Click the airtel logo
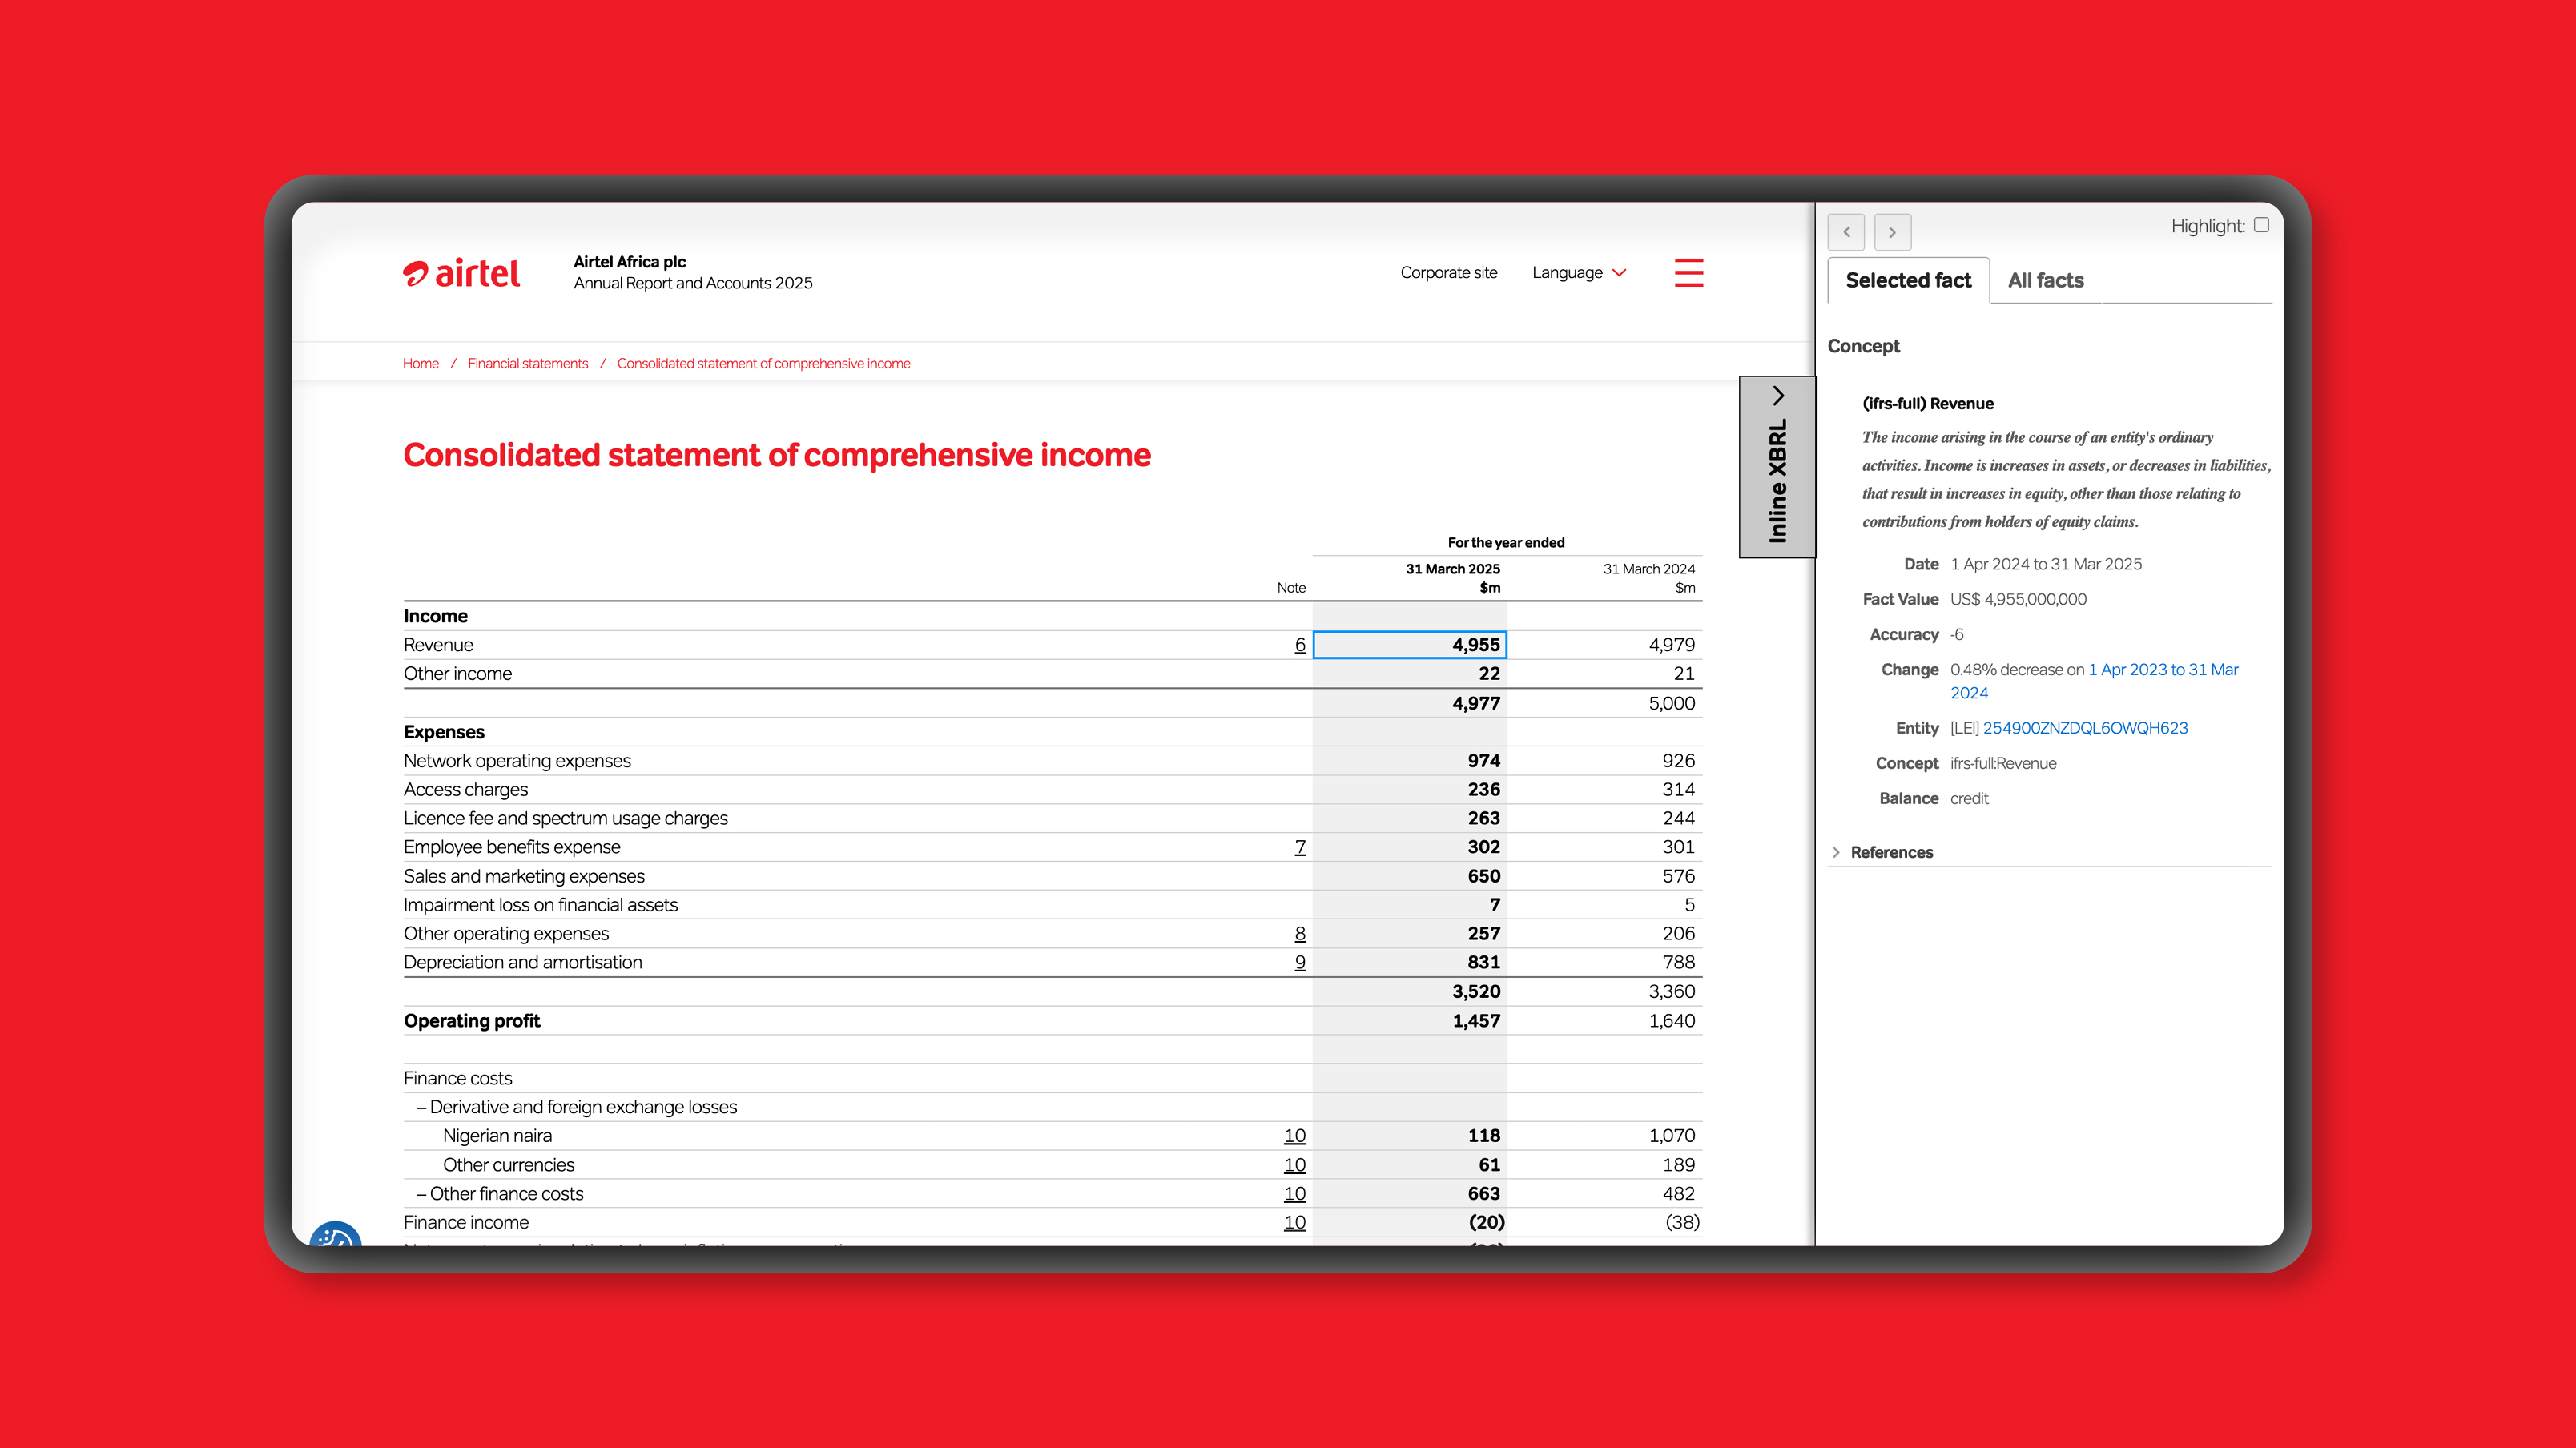The image size is (2576, 1448). [x=461, y=273]
